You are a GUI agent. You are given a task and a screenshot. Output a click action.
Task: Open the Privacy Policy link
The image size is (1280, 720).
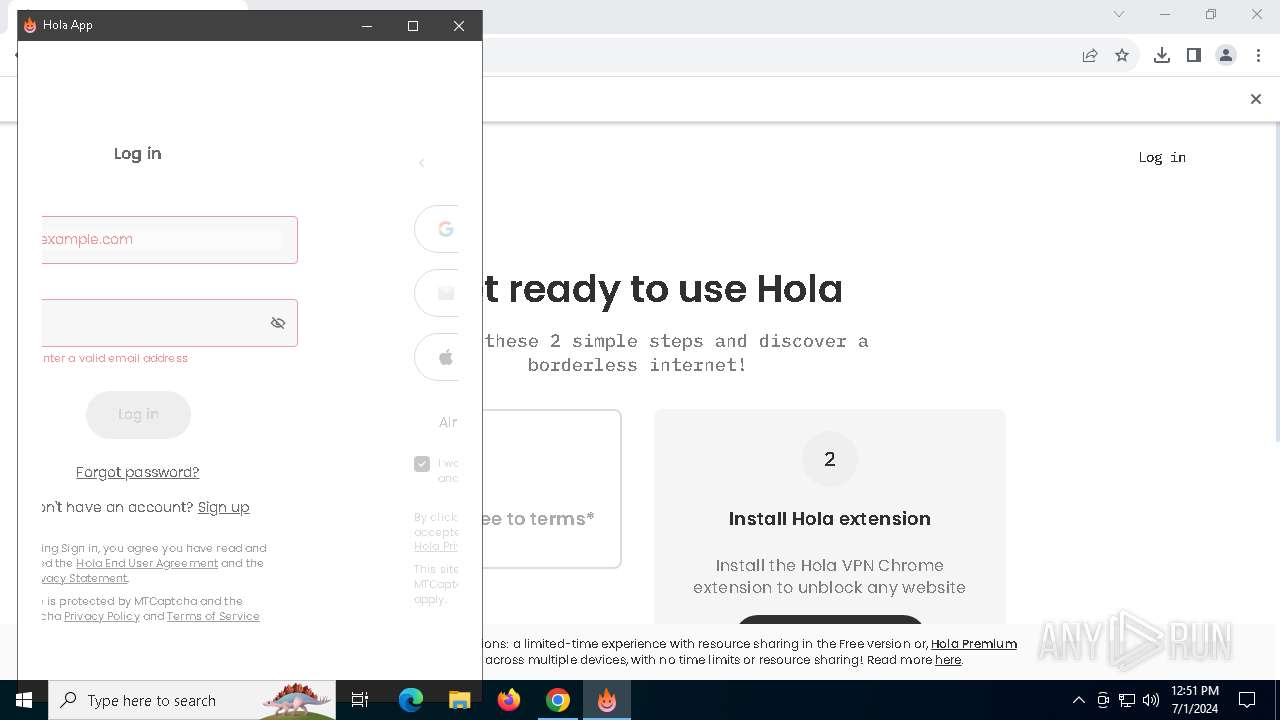pyautogui.click(x=102, y=616)
